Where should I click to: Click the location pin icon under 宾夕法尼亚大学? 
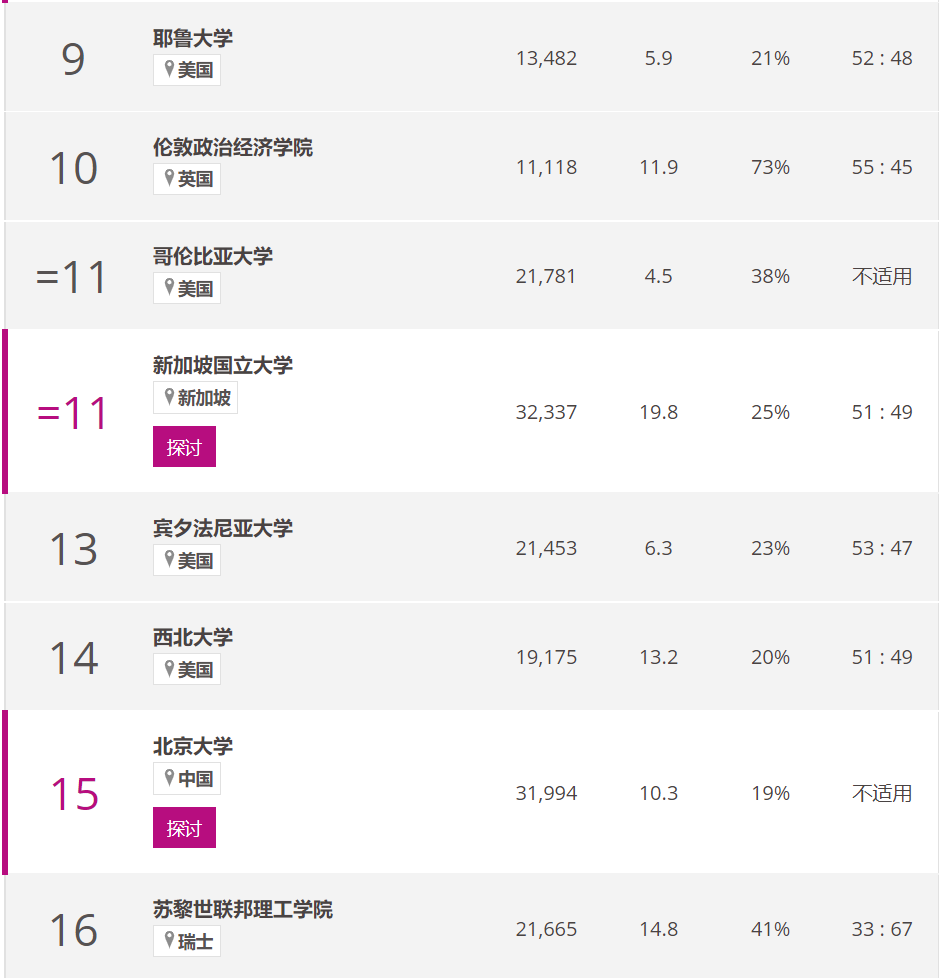(169, 559)
